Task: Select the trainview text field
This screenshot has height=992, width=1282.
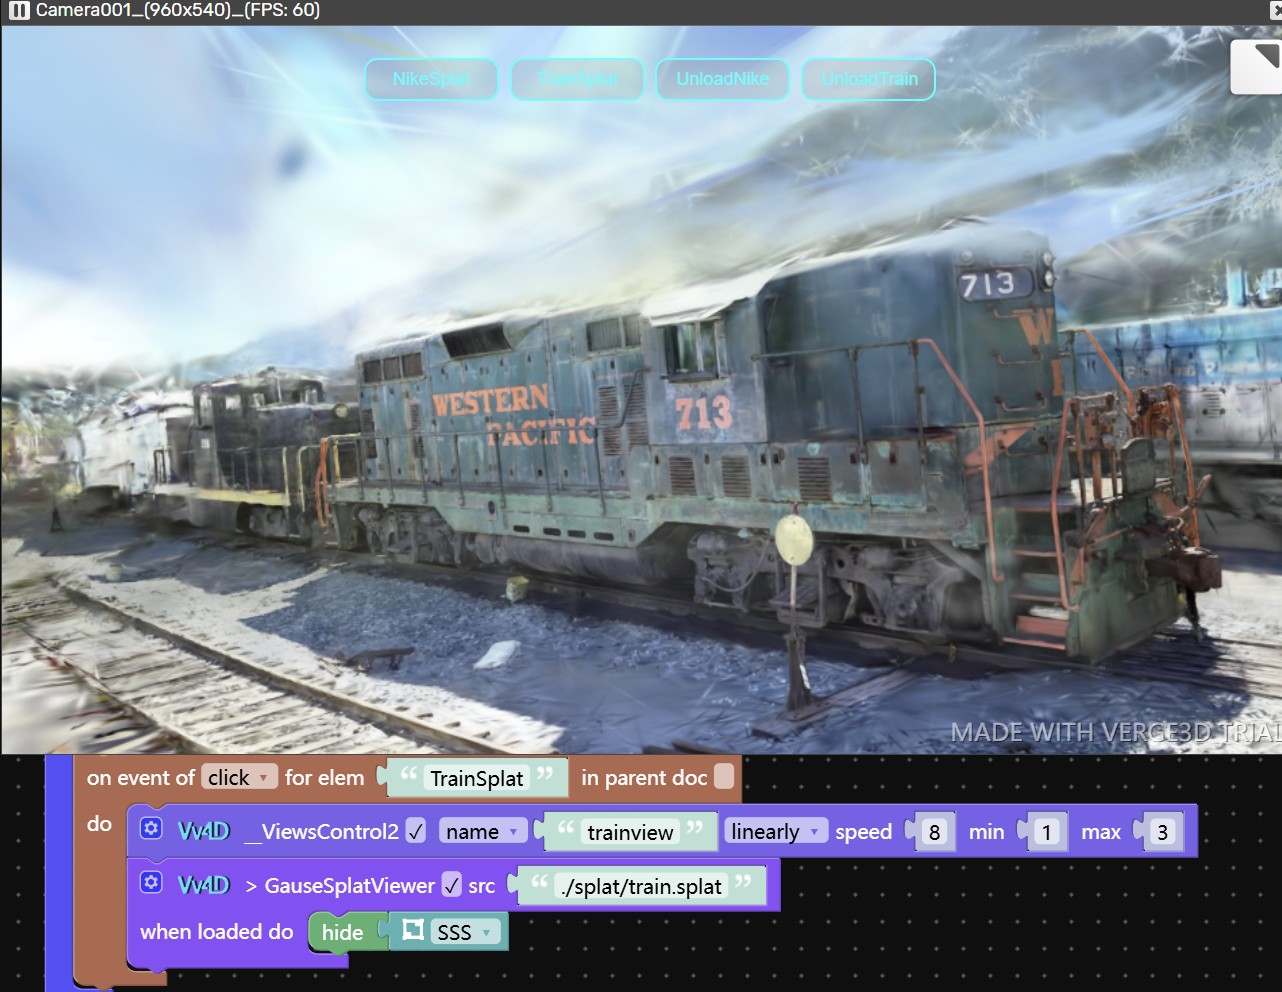Action: tap(630, 832)
